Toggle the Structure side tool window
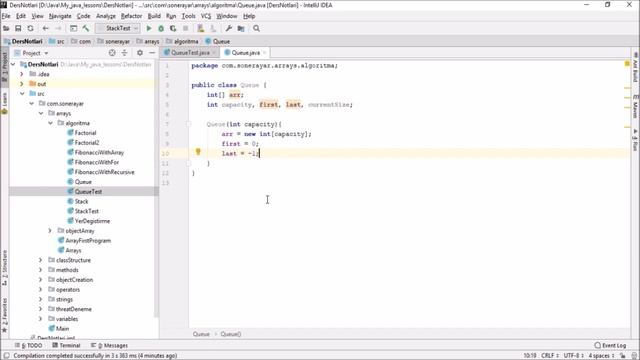The image size is (640, 360). coord(4,267)
